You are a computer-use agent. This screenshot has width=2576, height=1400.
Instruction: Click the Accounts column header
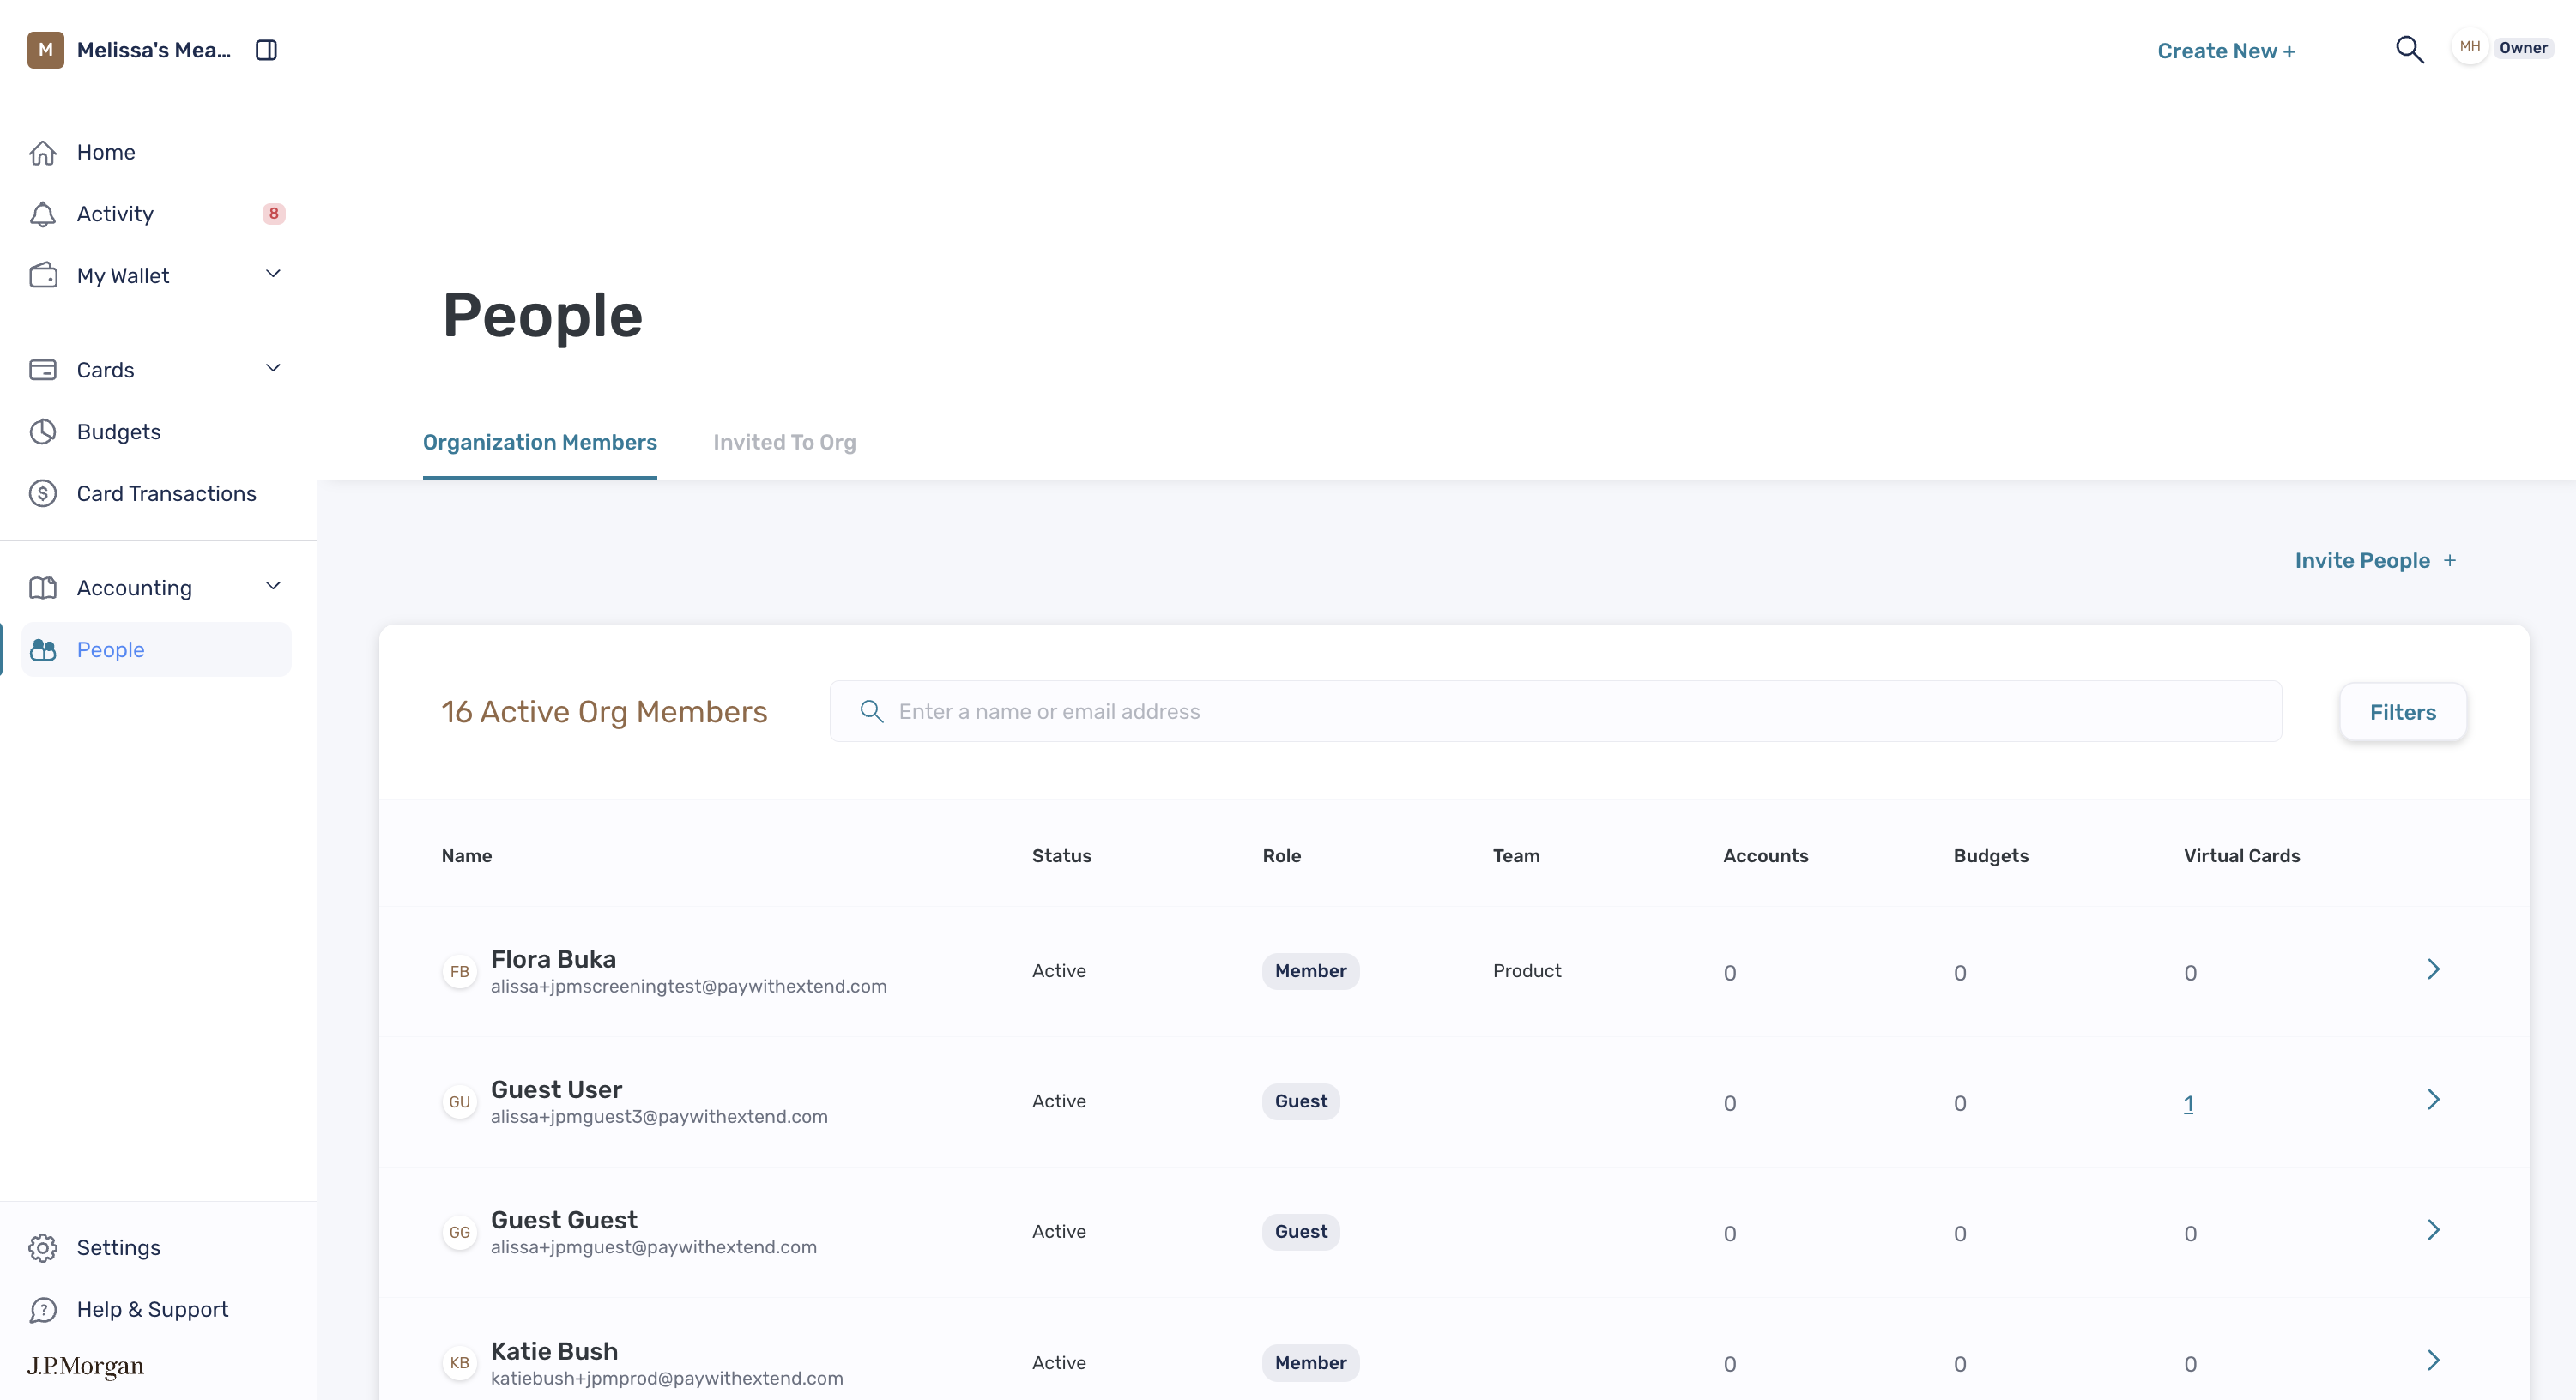1765,856
